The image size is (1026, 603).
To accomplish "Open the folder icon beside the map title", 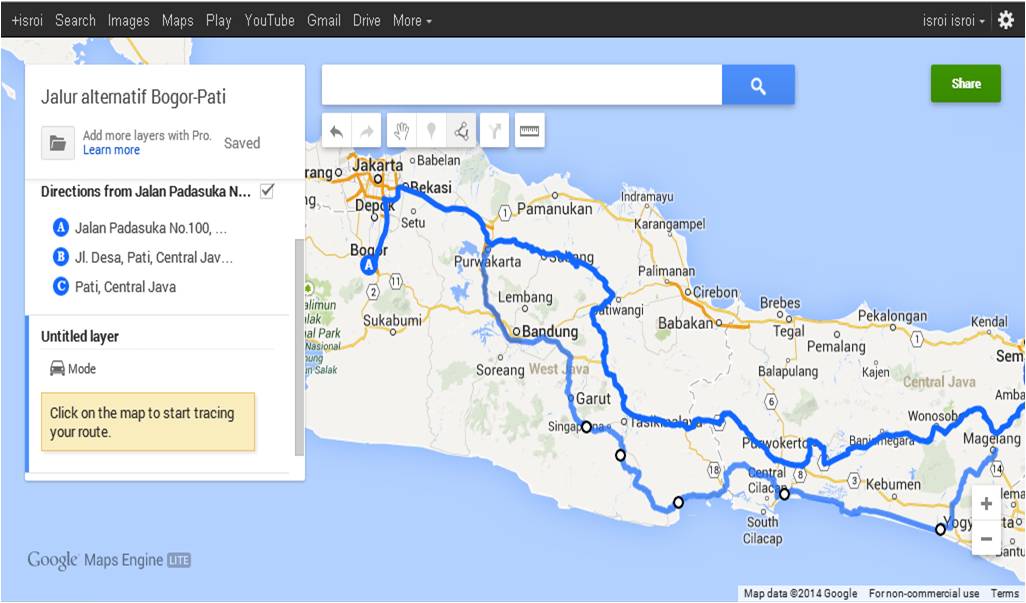I will click(58, 143).
